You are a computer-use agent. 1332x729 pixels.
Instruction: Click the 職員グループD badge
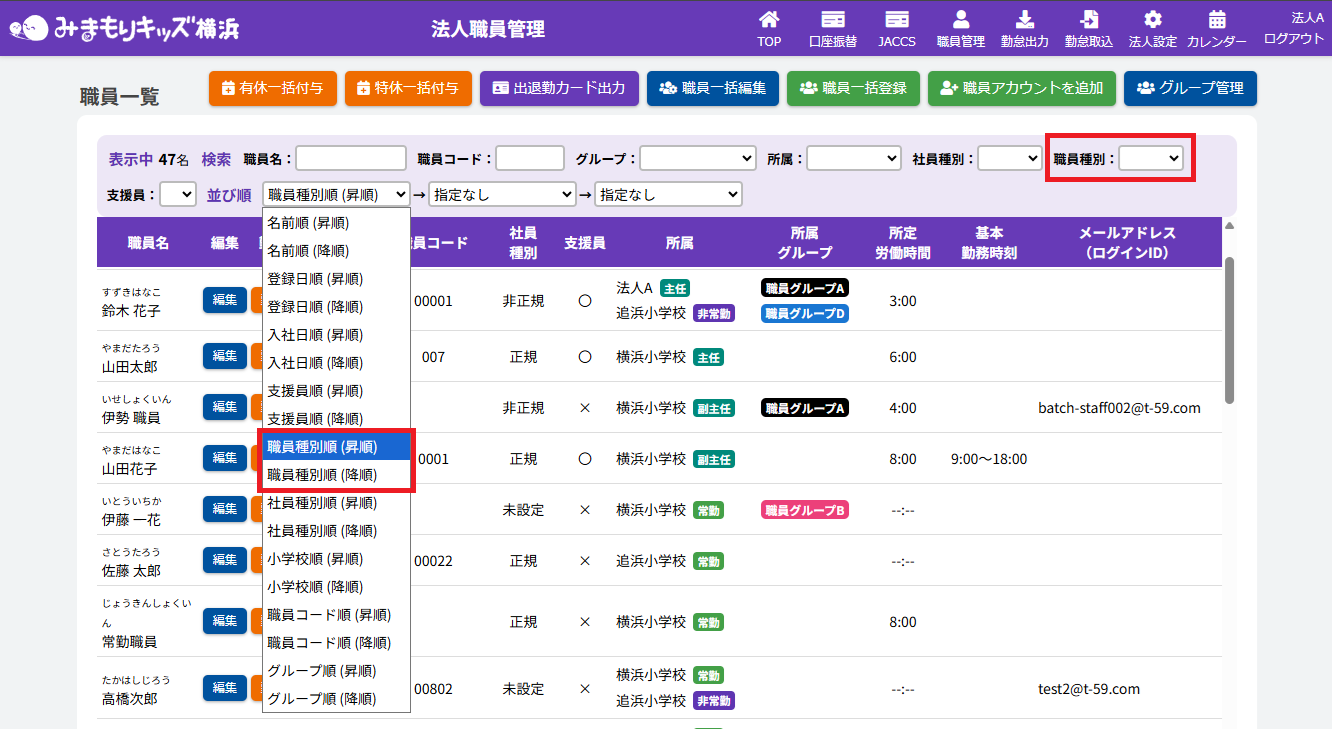[805, 314]
